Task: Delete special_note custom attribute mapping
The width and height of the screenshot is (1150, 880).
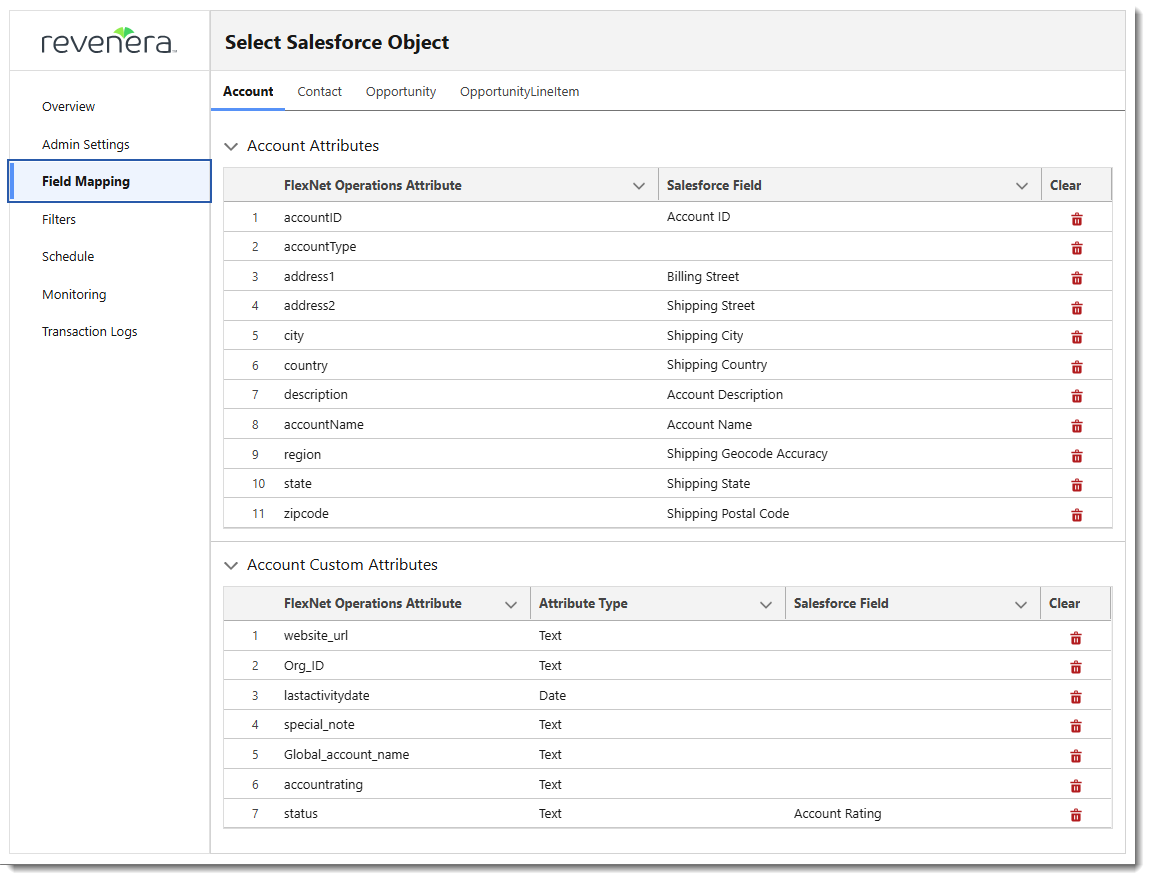Action: 1076,726
